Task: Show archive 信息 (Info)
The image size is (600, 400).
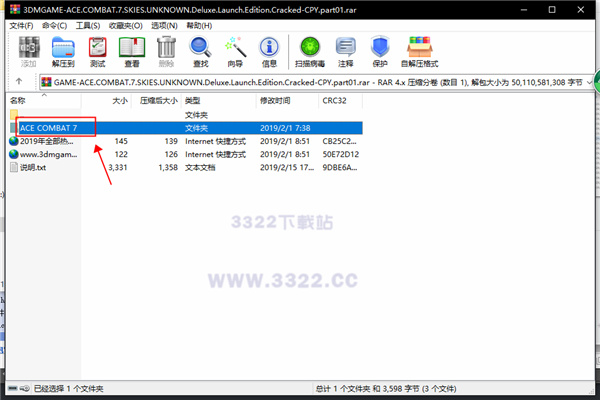Action: click(x=269, y=52)
